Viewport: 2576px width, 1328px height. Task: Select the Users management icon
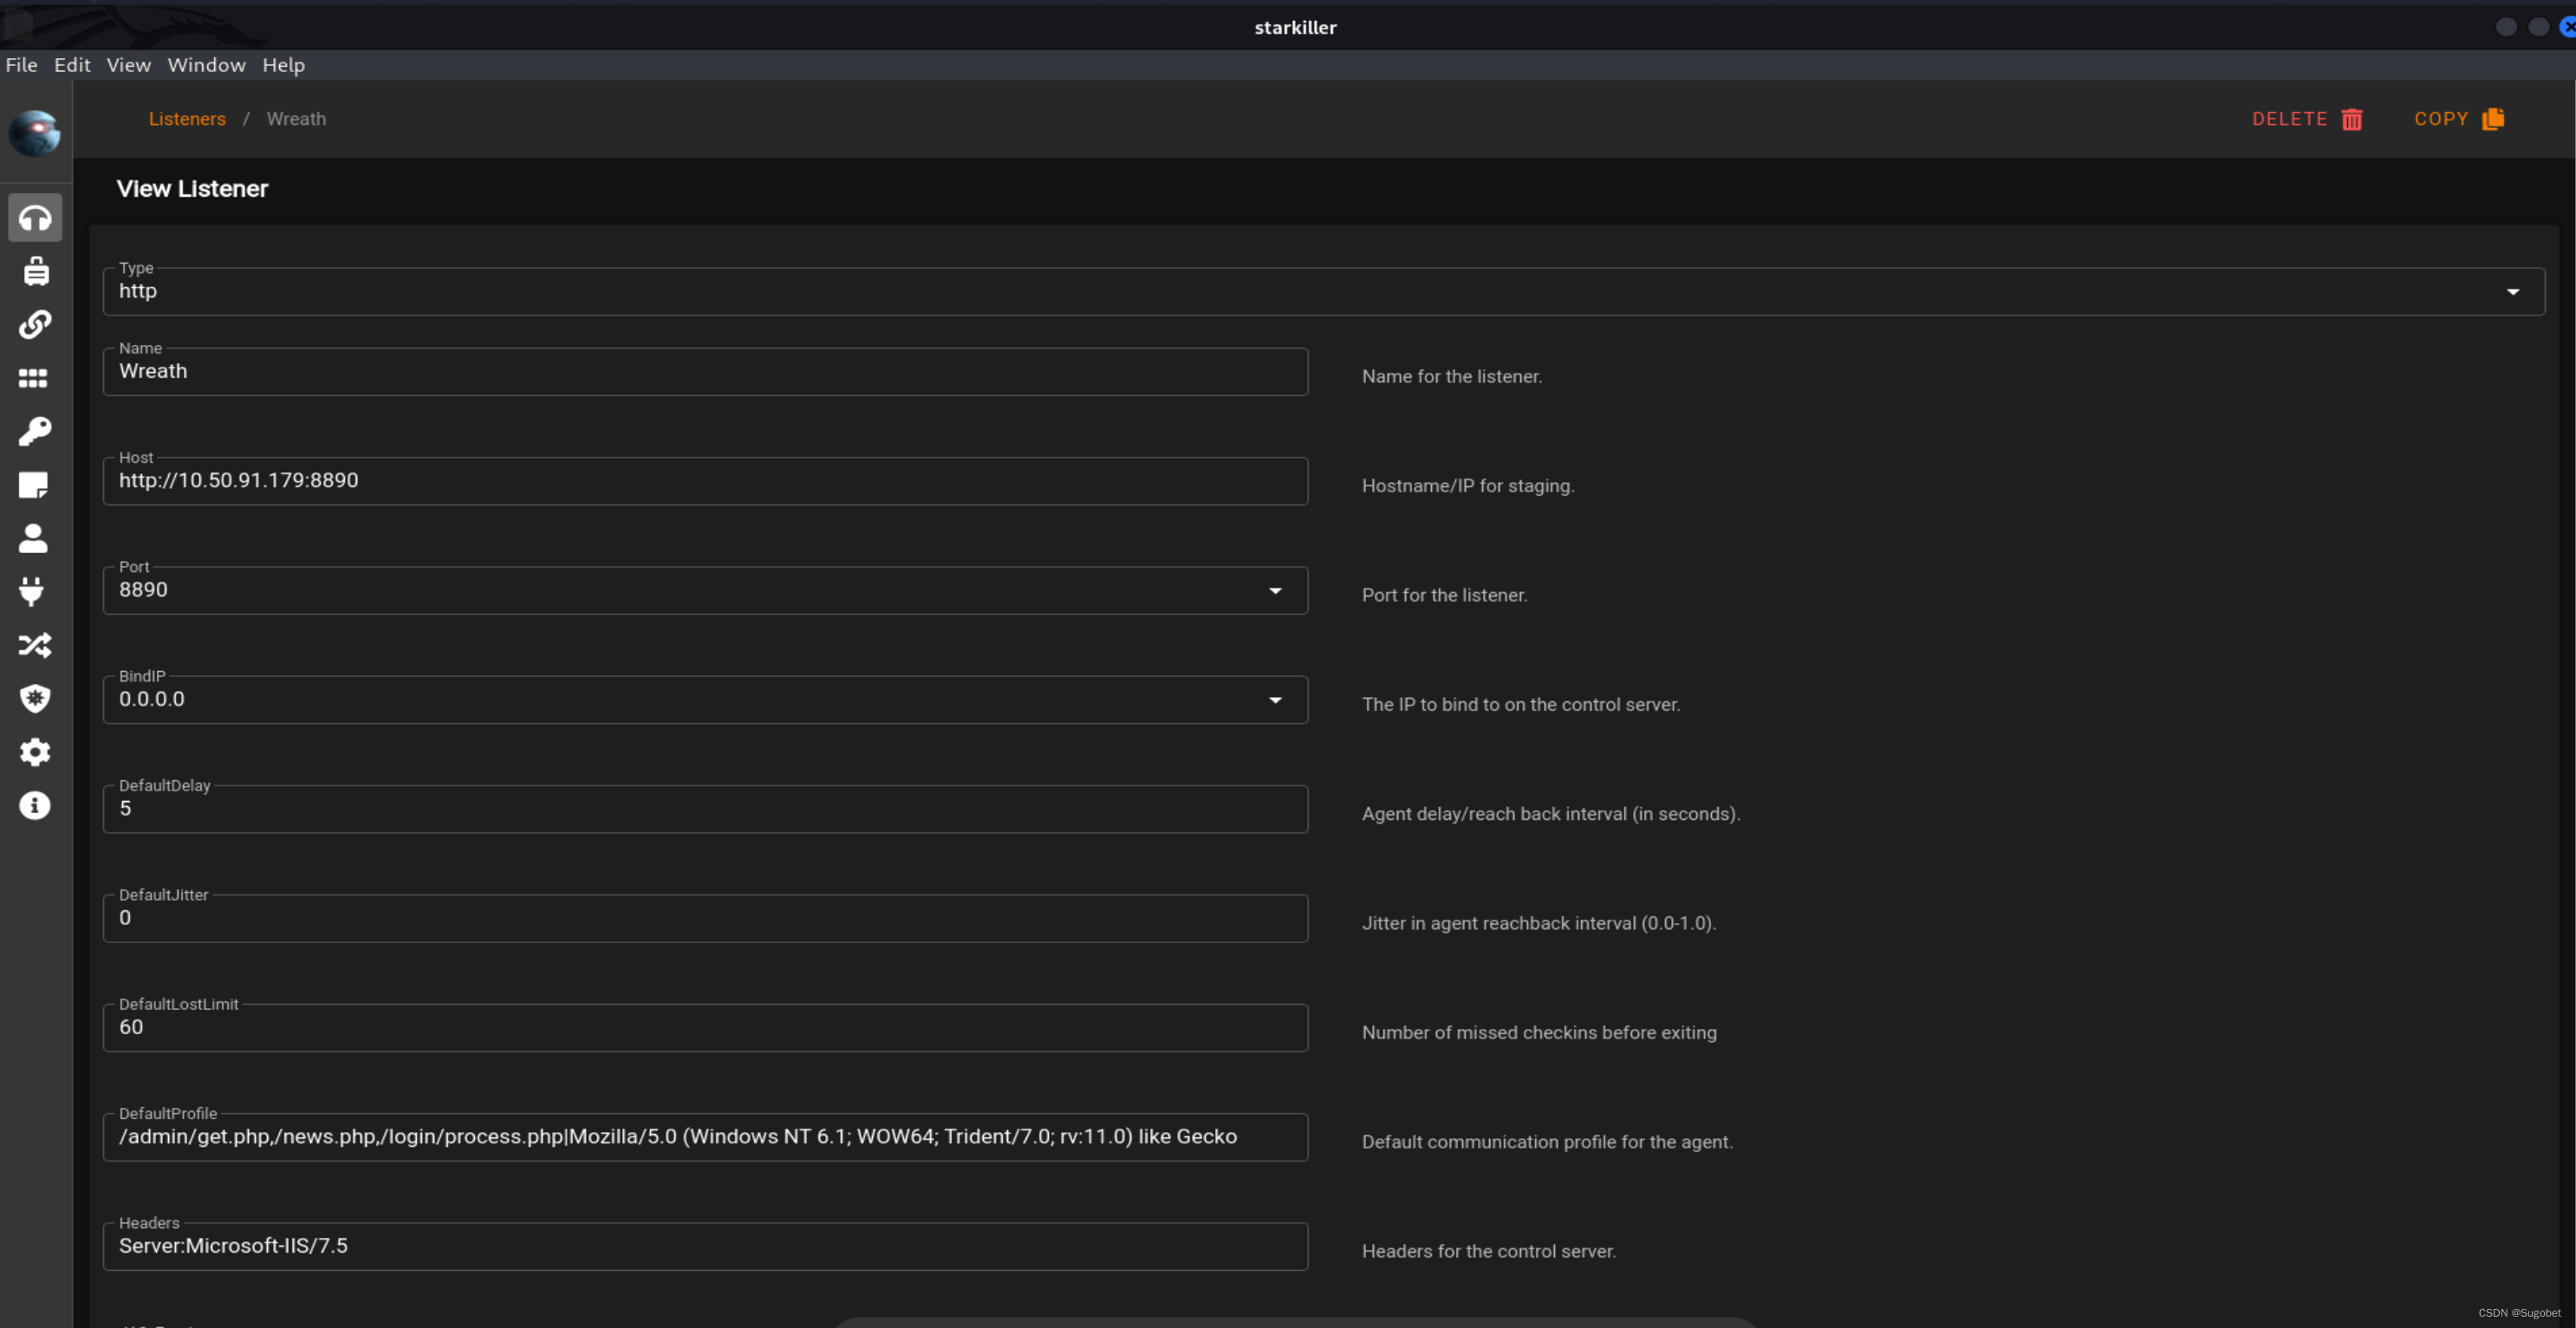point(34,537)
